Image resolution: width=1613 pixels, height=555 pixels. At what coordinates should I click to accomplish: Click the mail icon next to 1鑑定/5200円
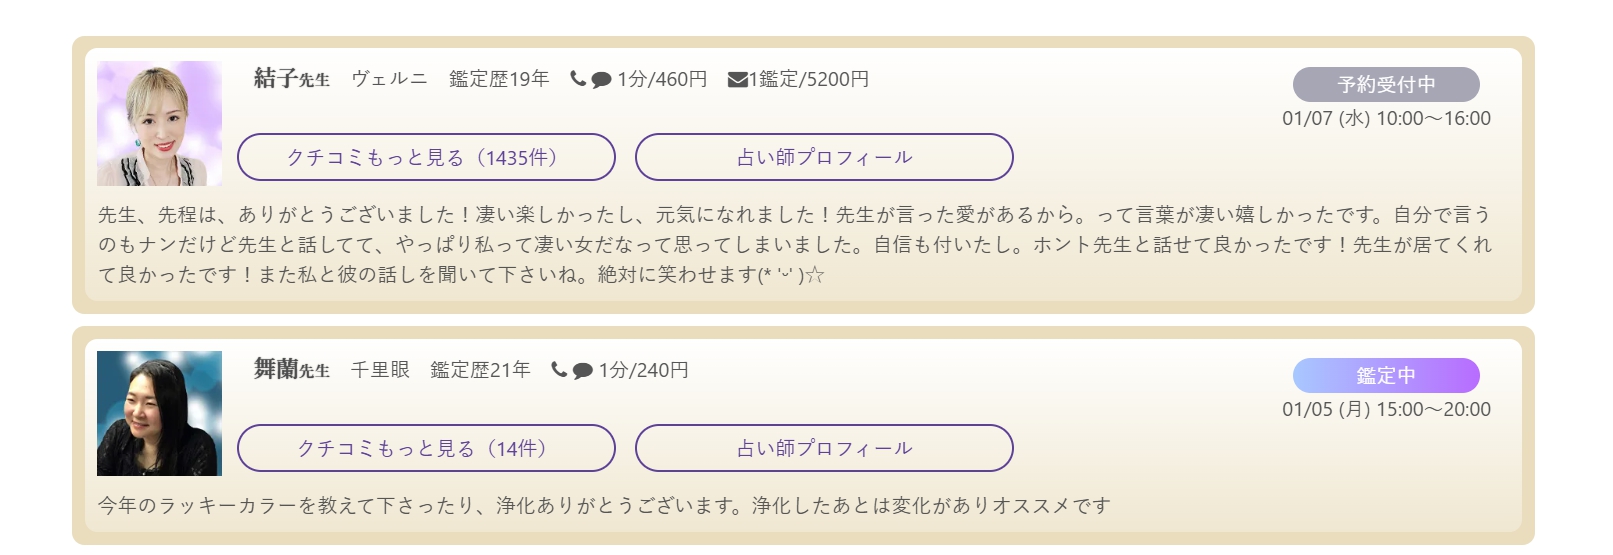[x=737, y=80]
